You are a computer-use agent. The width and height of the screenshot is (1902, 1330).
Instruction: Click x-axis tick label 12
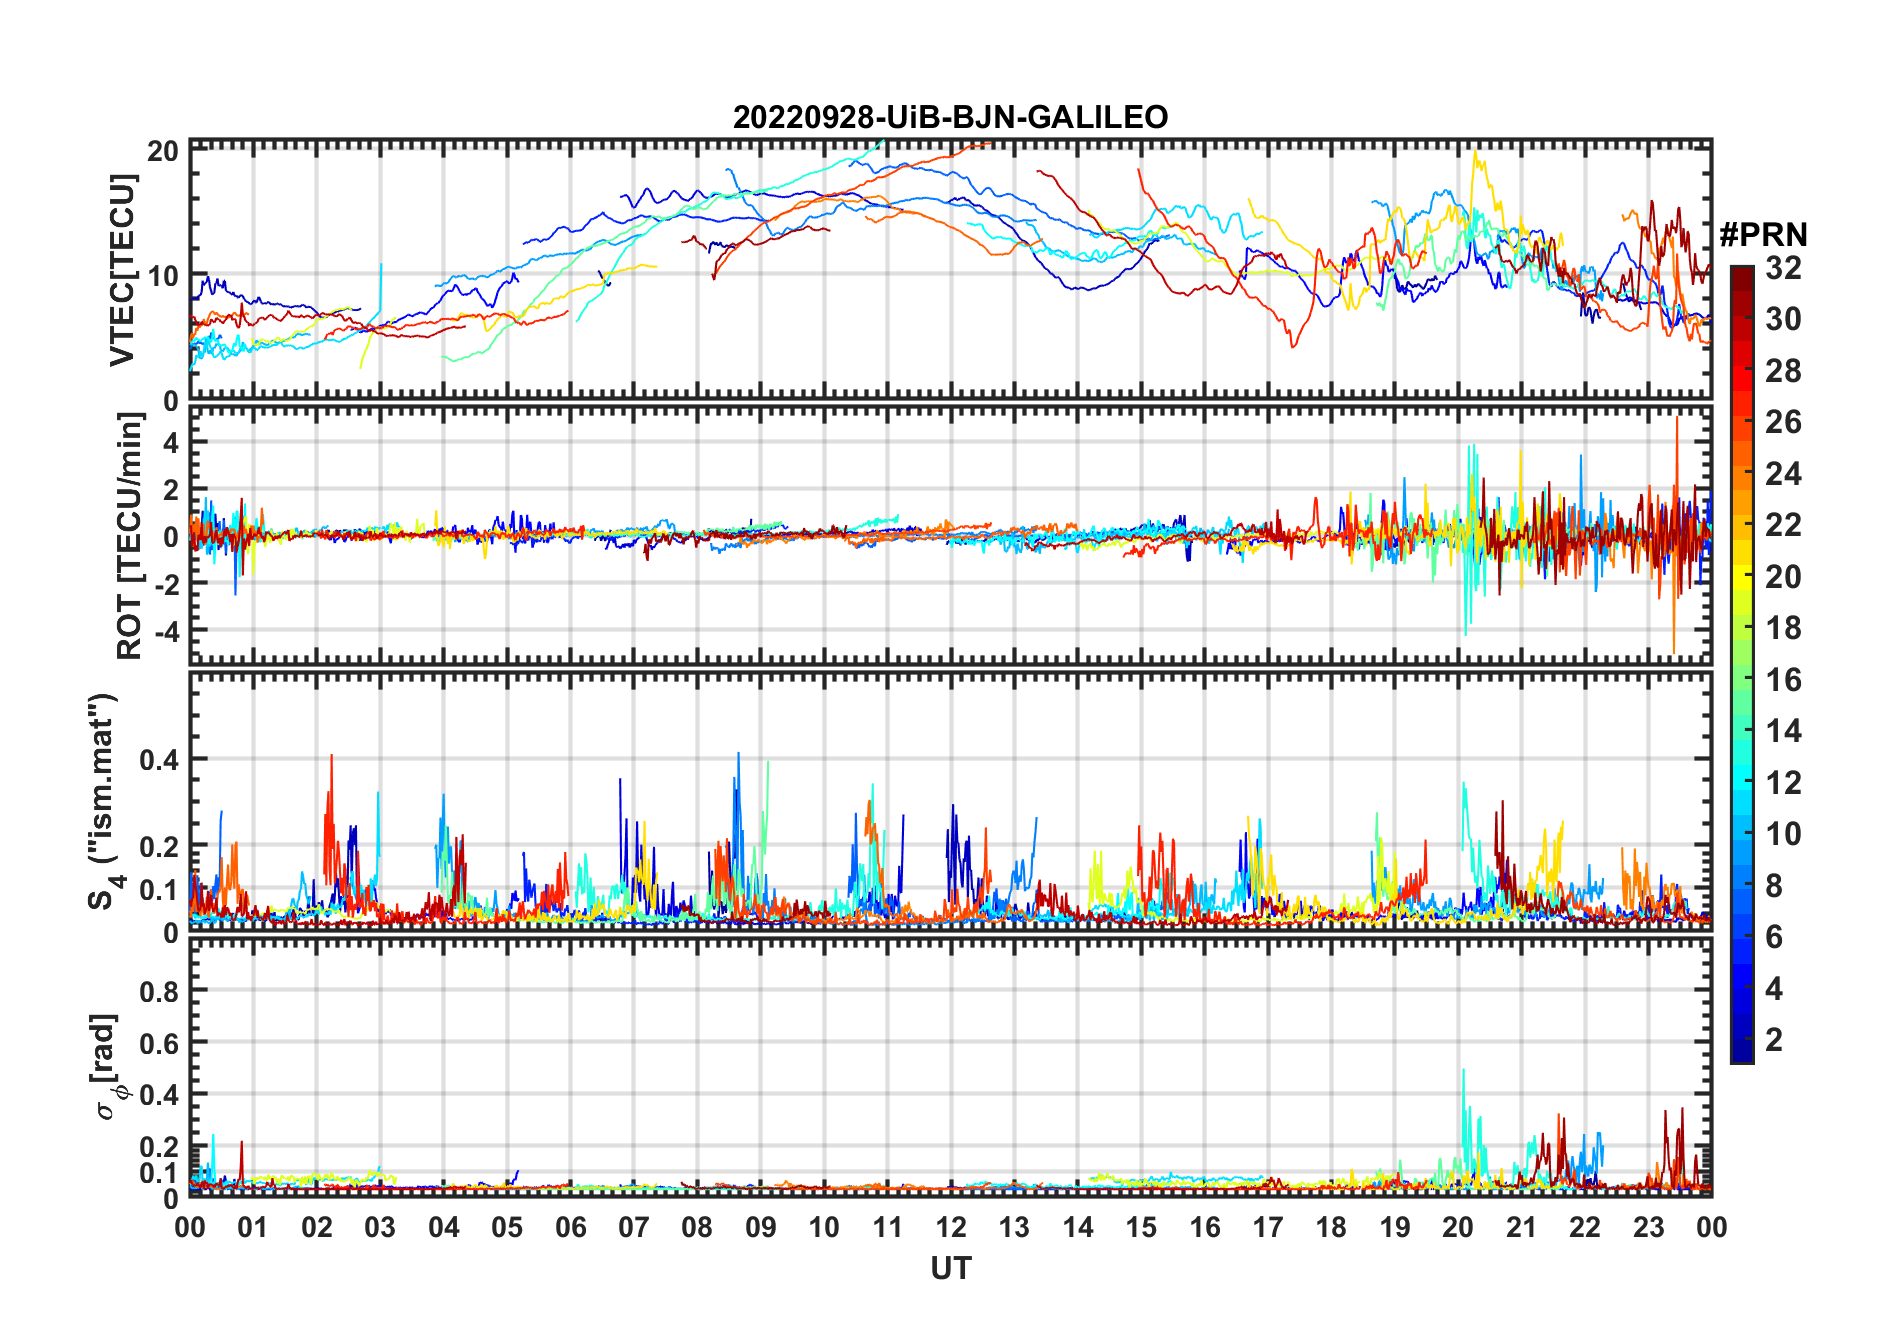(951, 1227)
